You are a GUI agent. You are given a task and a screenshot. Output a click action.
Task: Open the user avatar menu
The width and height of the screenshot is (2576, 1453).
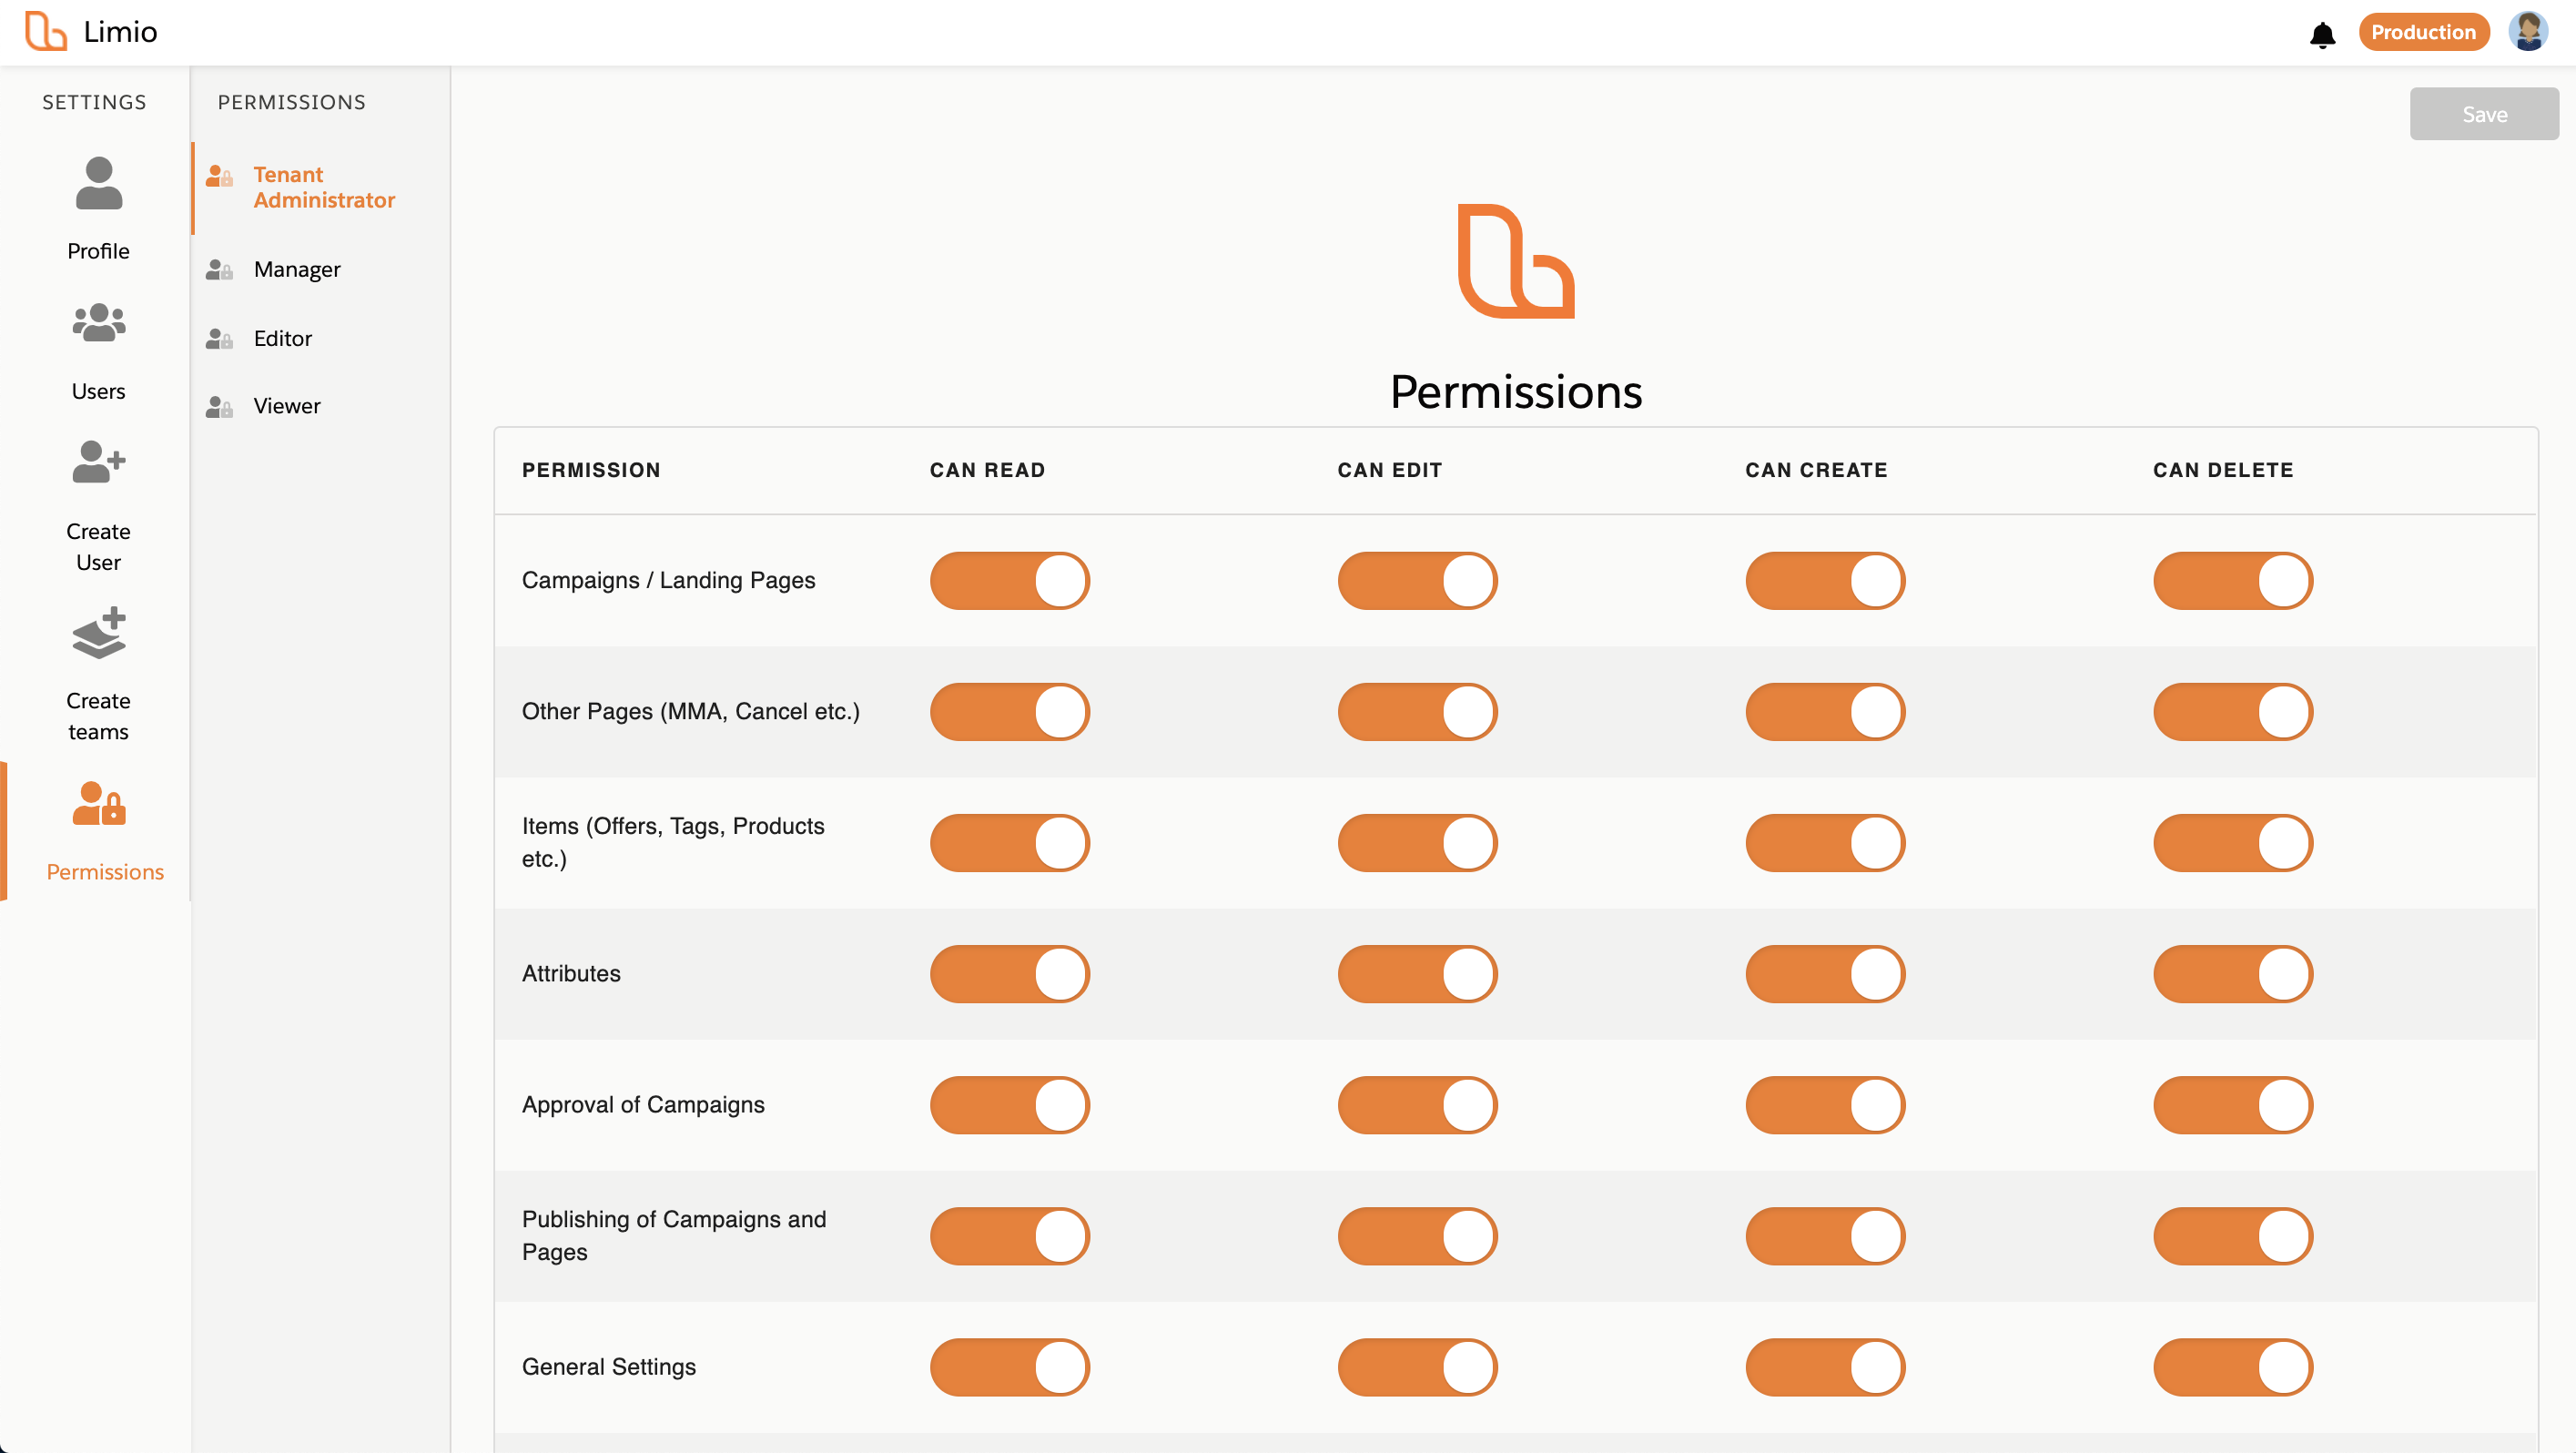[2528, 32]
